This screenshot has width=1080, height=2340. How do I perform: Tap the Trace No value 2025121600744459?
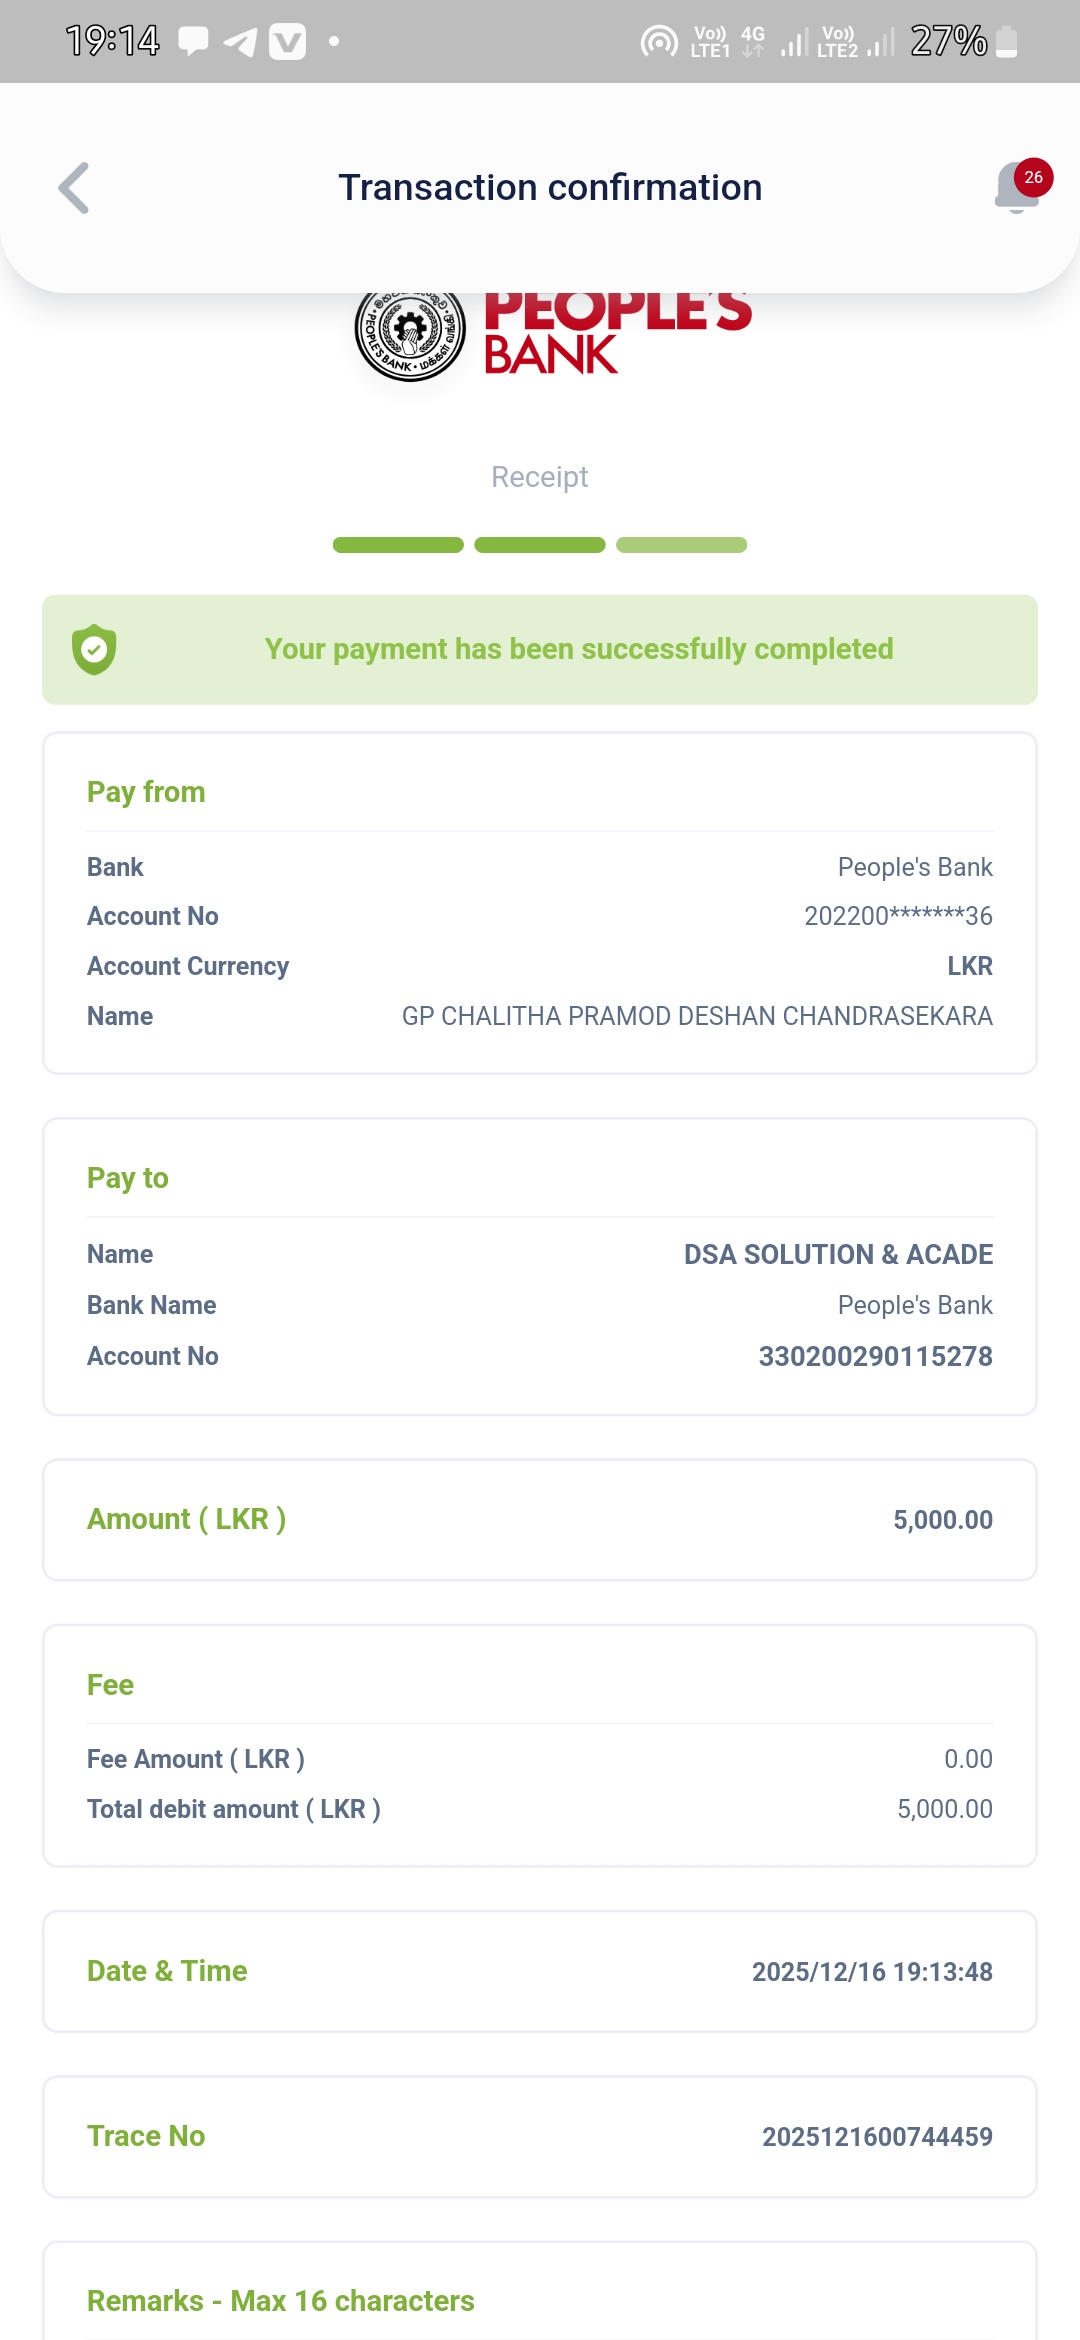(877, 2137)
